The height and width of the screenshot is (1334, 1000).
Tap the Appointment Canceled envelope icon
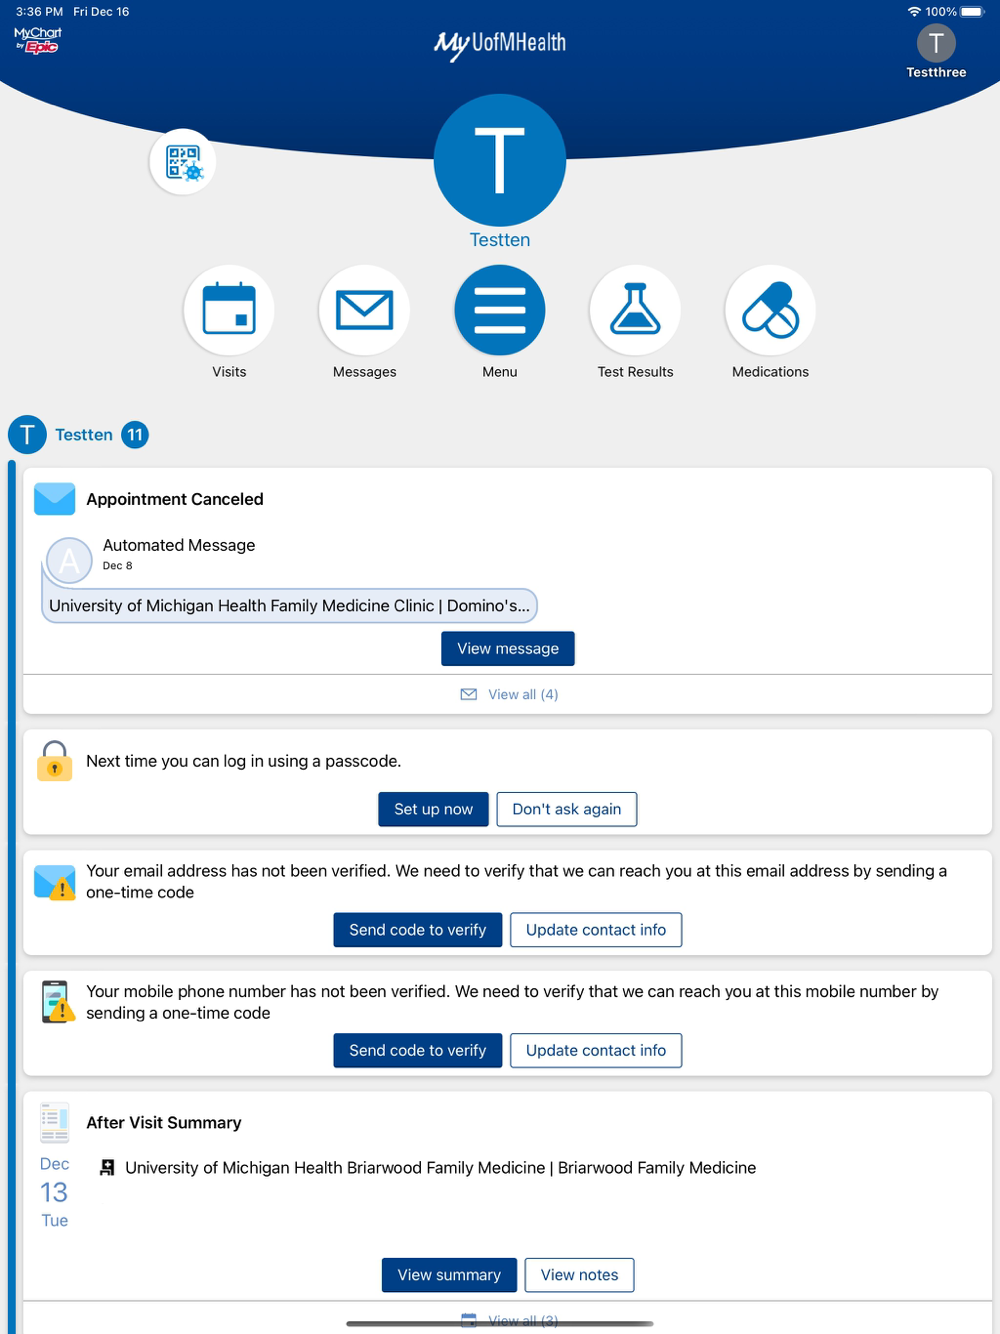55,499
